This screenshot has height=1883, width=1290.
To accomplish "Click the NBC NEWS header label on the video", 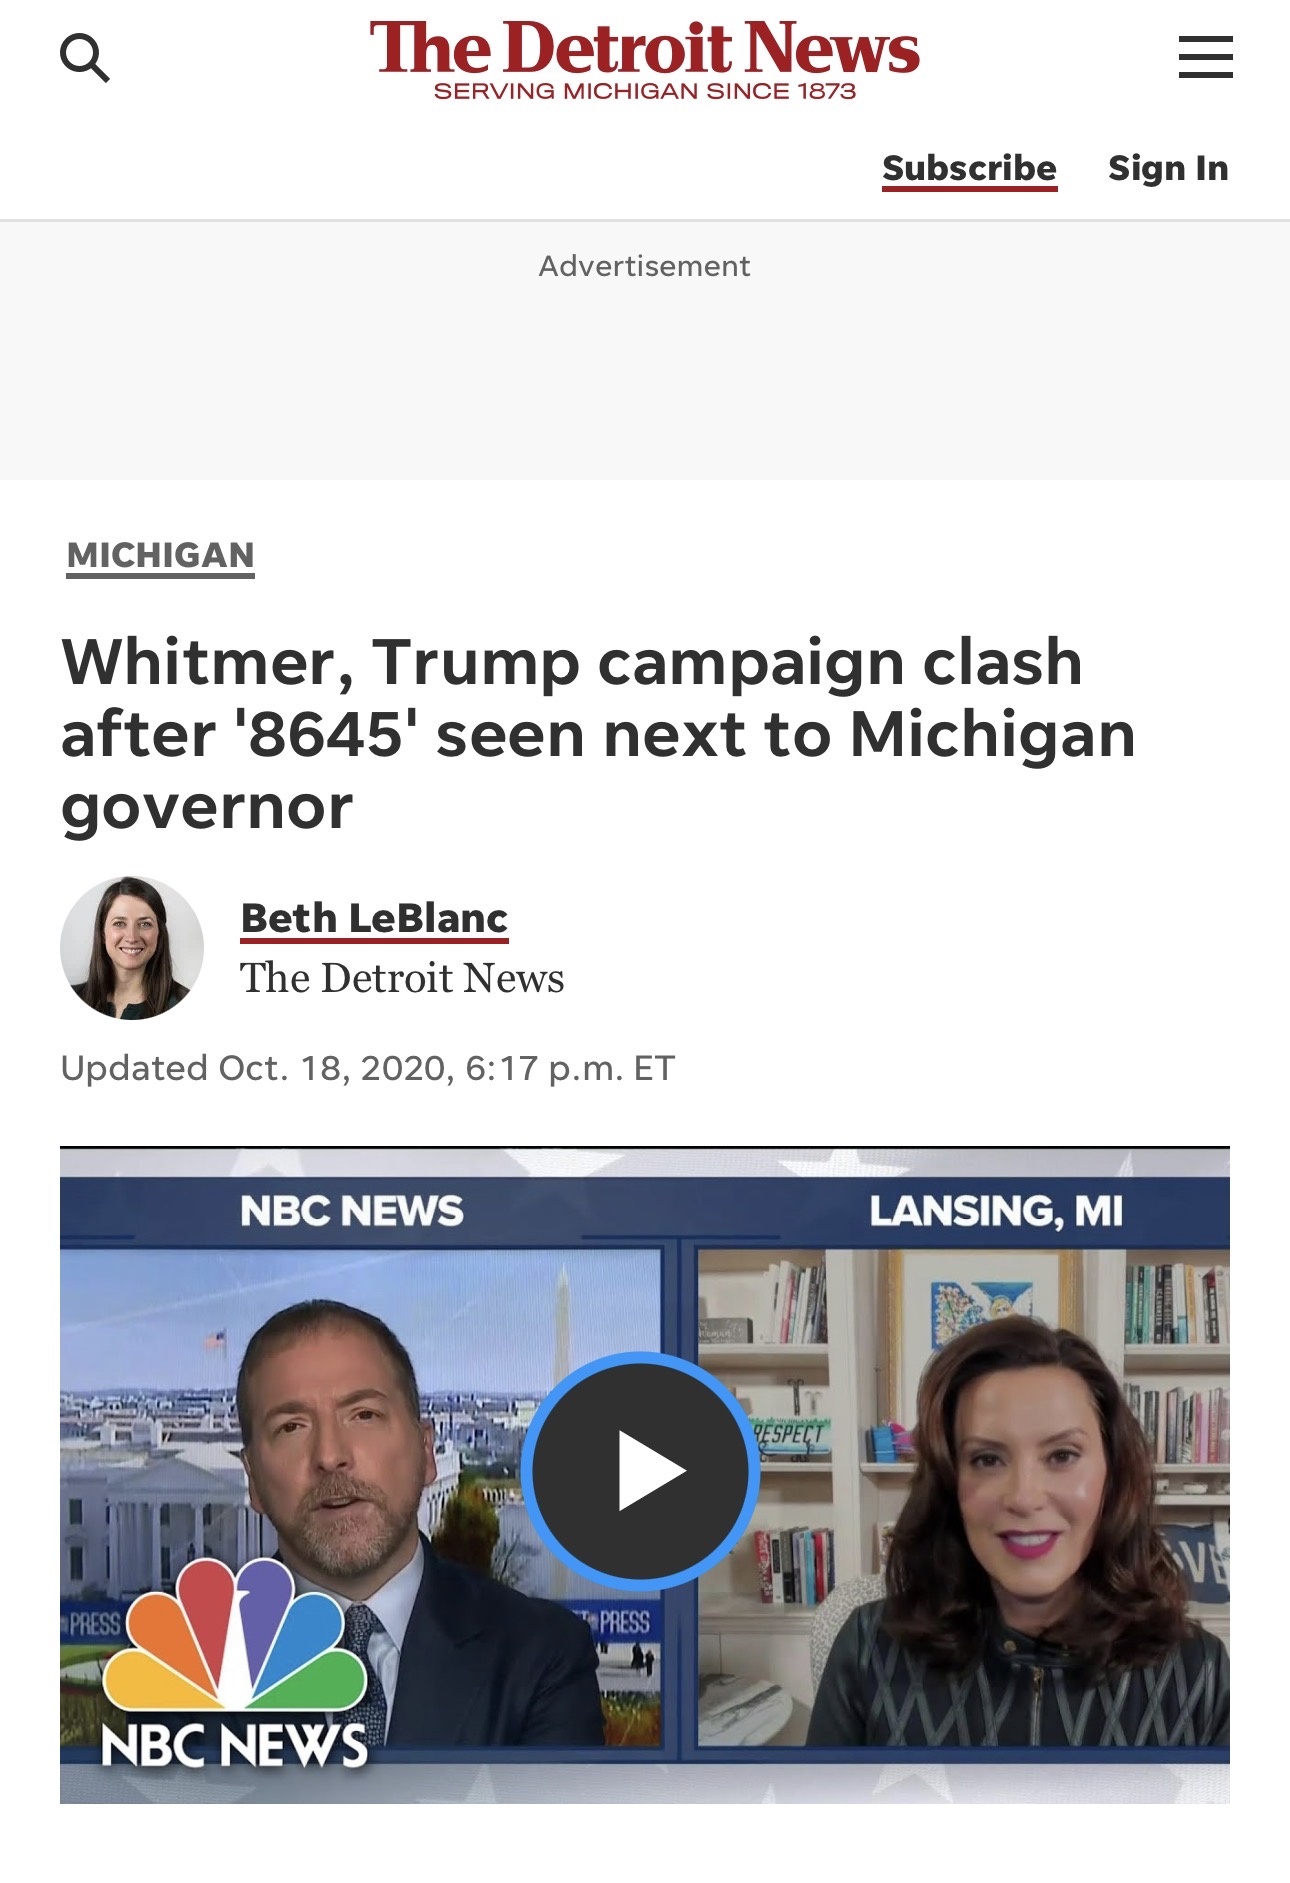I will [x=352, y=1211].
